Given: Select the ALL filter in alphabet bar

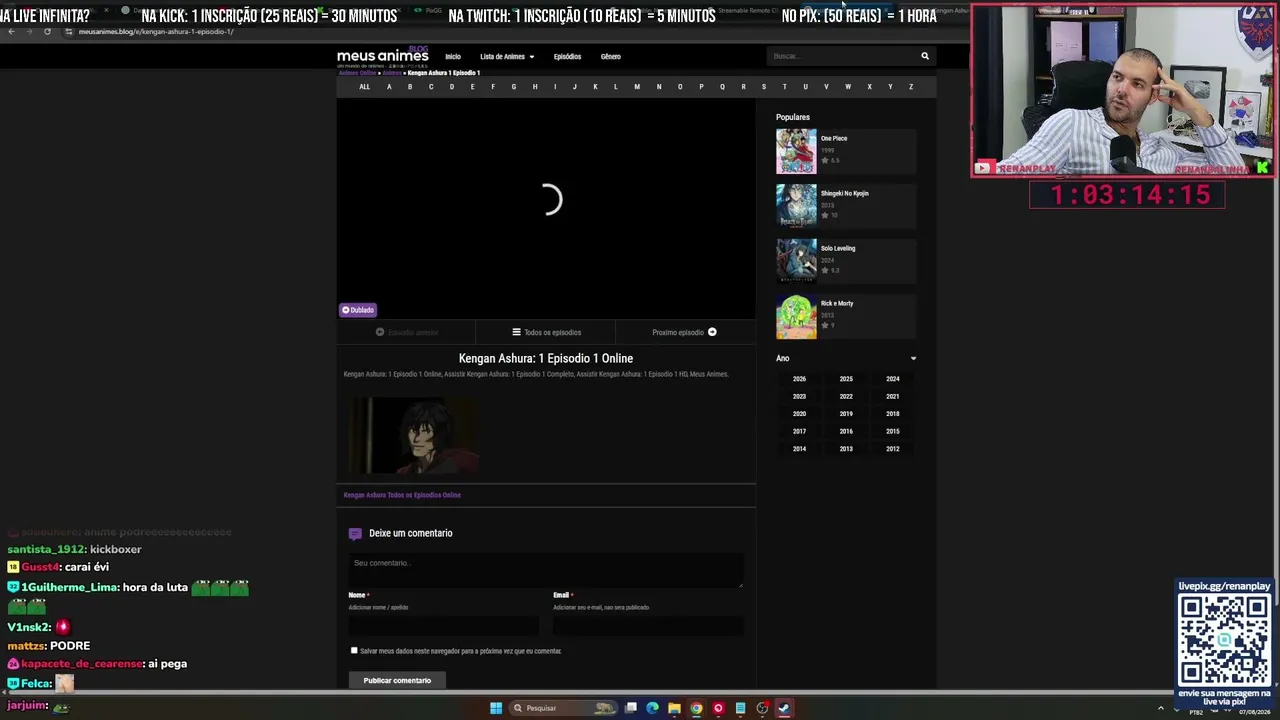Looking at the screenshot, I should (364, 87).
